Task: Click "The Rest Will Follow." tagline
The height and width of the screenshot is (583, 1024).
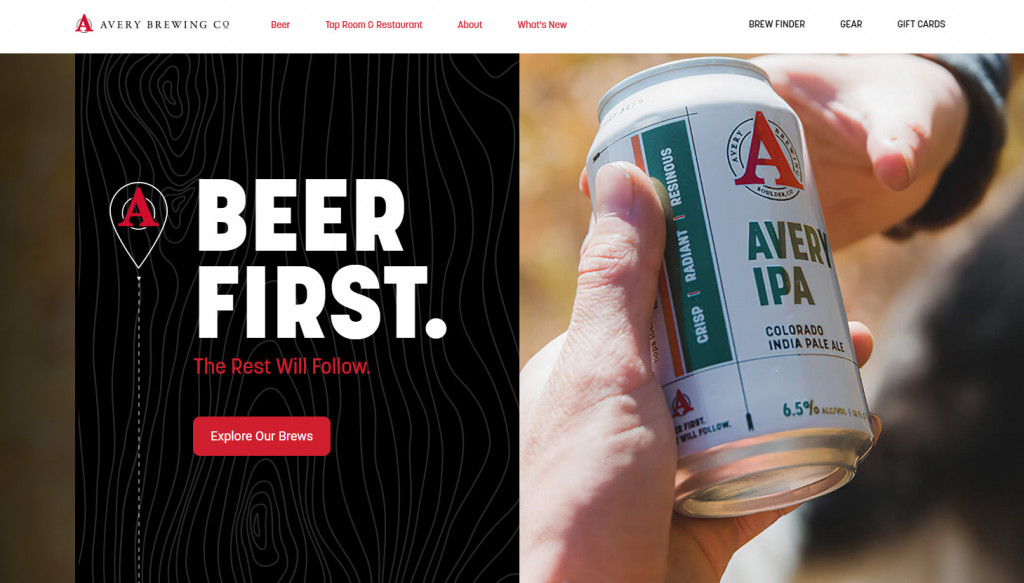Action: [x=281, y=366]
